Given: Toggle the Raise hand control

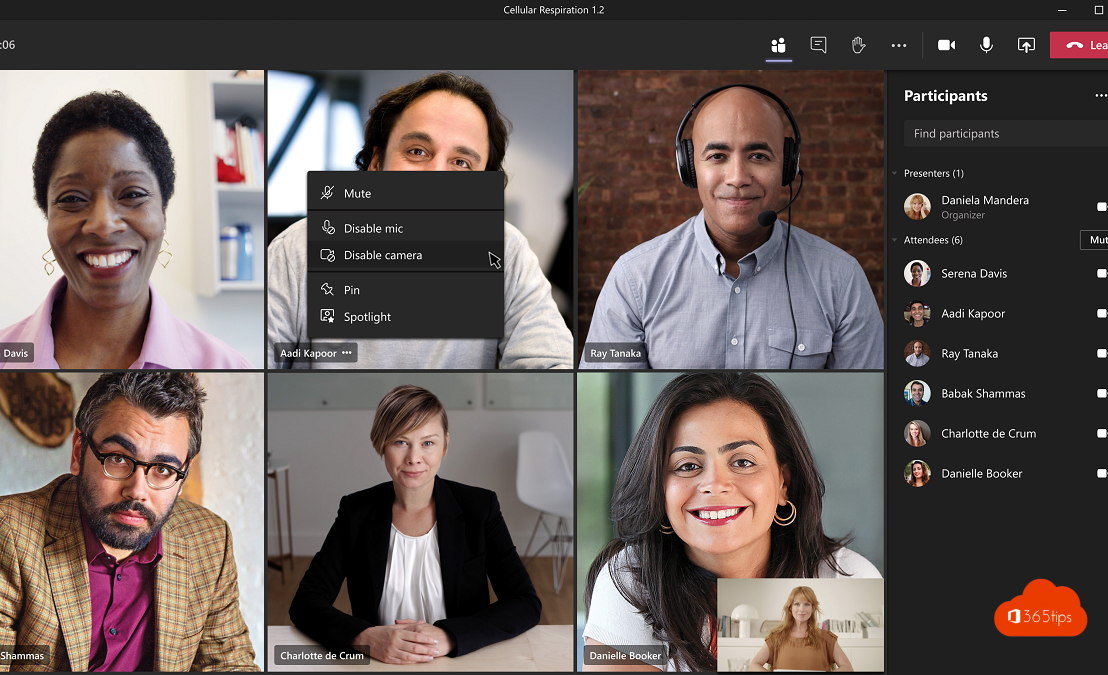Looking at the screenshot, I should coord(858,45).
